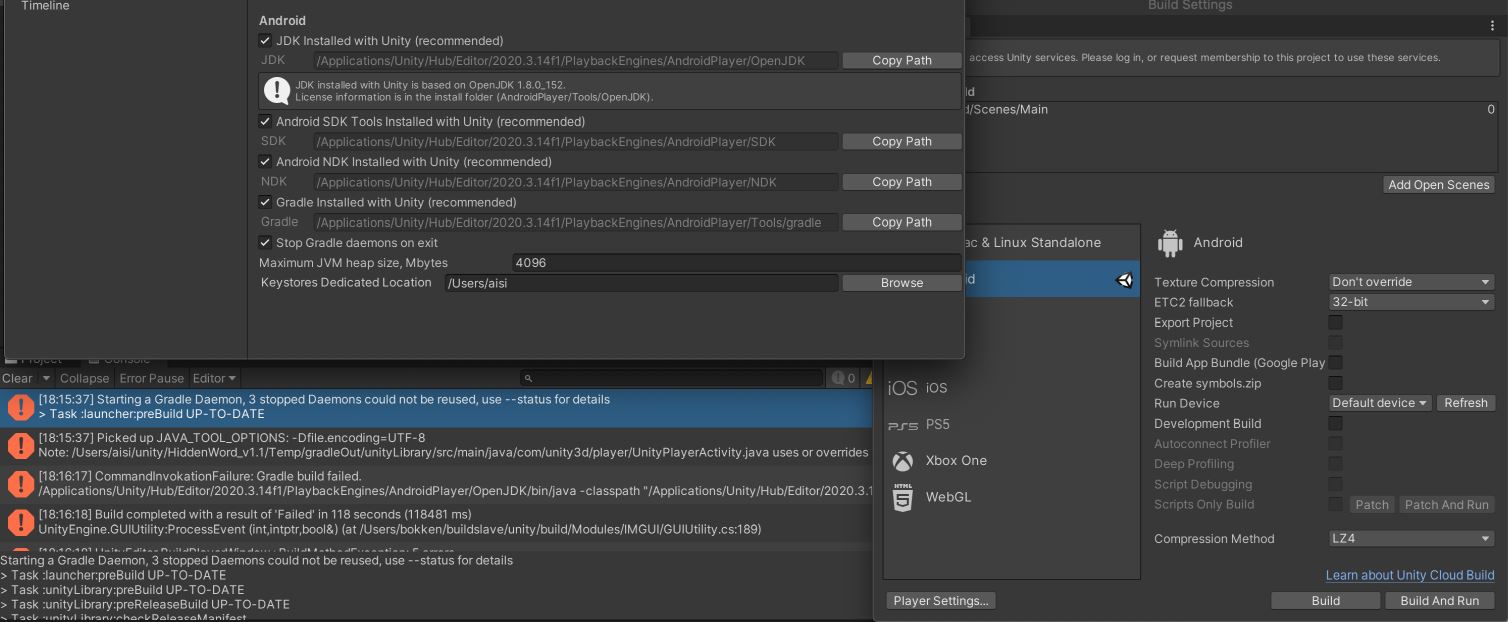1508x622 pixels.
Task: Enable the Create symbols.zip checkbox
Action: coord(1335,383)
